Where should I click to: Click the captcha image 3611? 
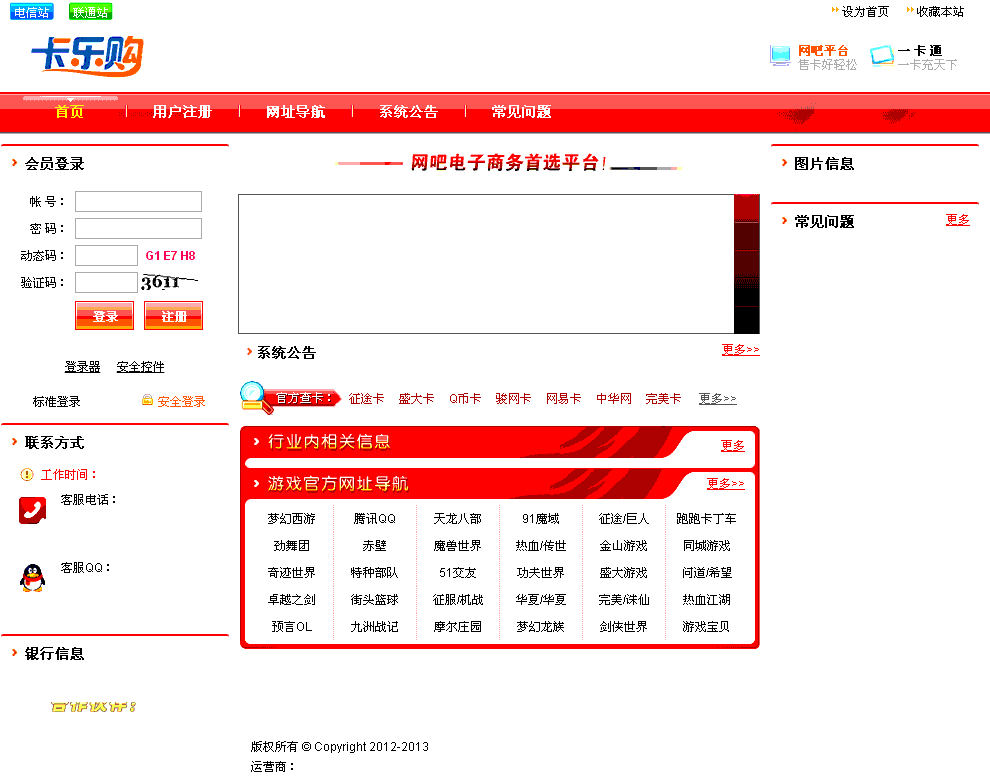coord(170,282)
